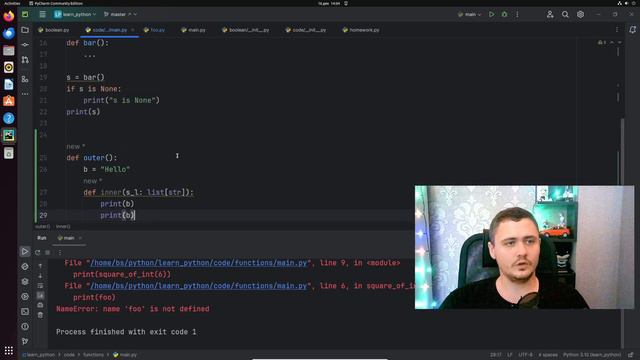Click Python interpreter in status bar
The width and height of the screenshot is (640, 360).
592,355
